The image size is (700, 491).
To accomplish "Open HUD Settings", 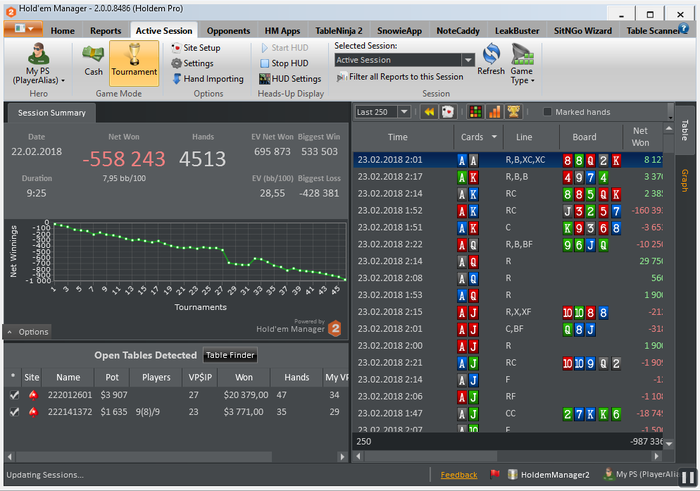I will [290, 79].
